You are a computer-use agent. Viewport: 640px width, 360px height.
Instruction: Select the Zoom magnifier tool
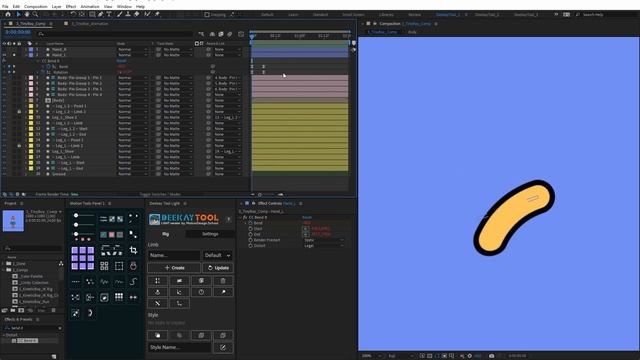[35, 14]
